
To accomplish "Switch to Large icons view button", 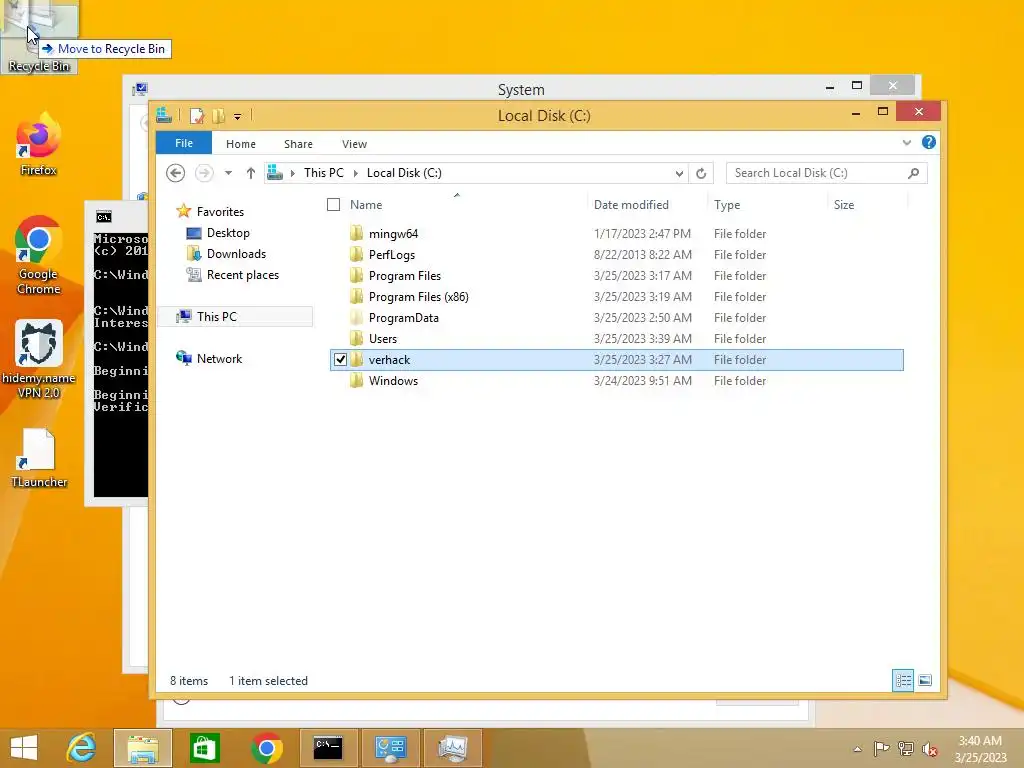I will 925,680.
